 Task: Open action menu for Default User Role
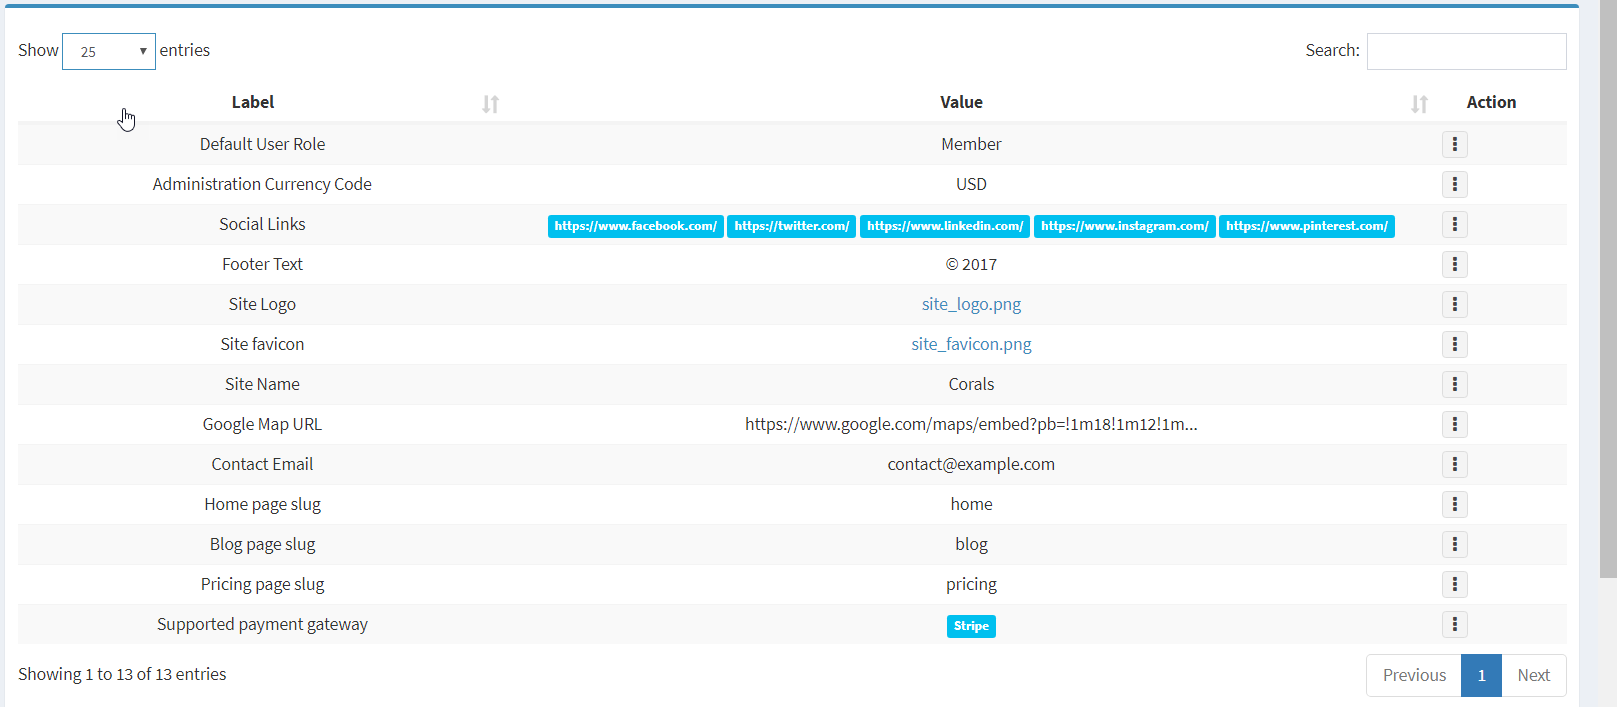1454,145
